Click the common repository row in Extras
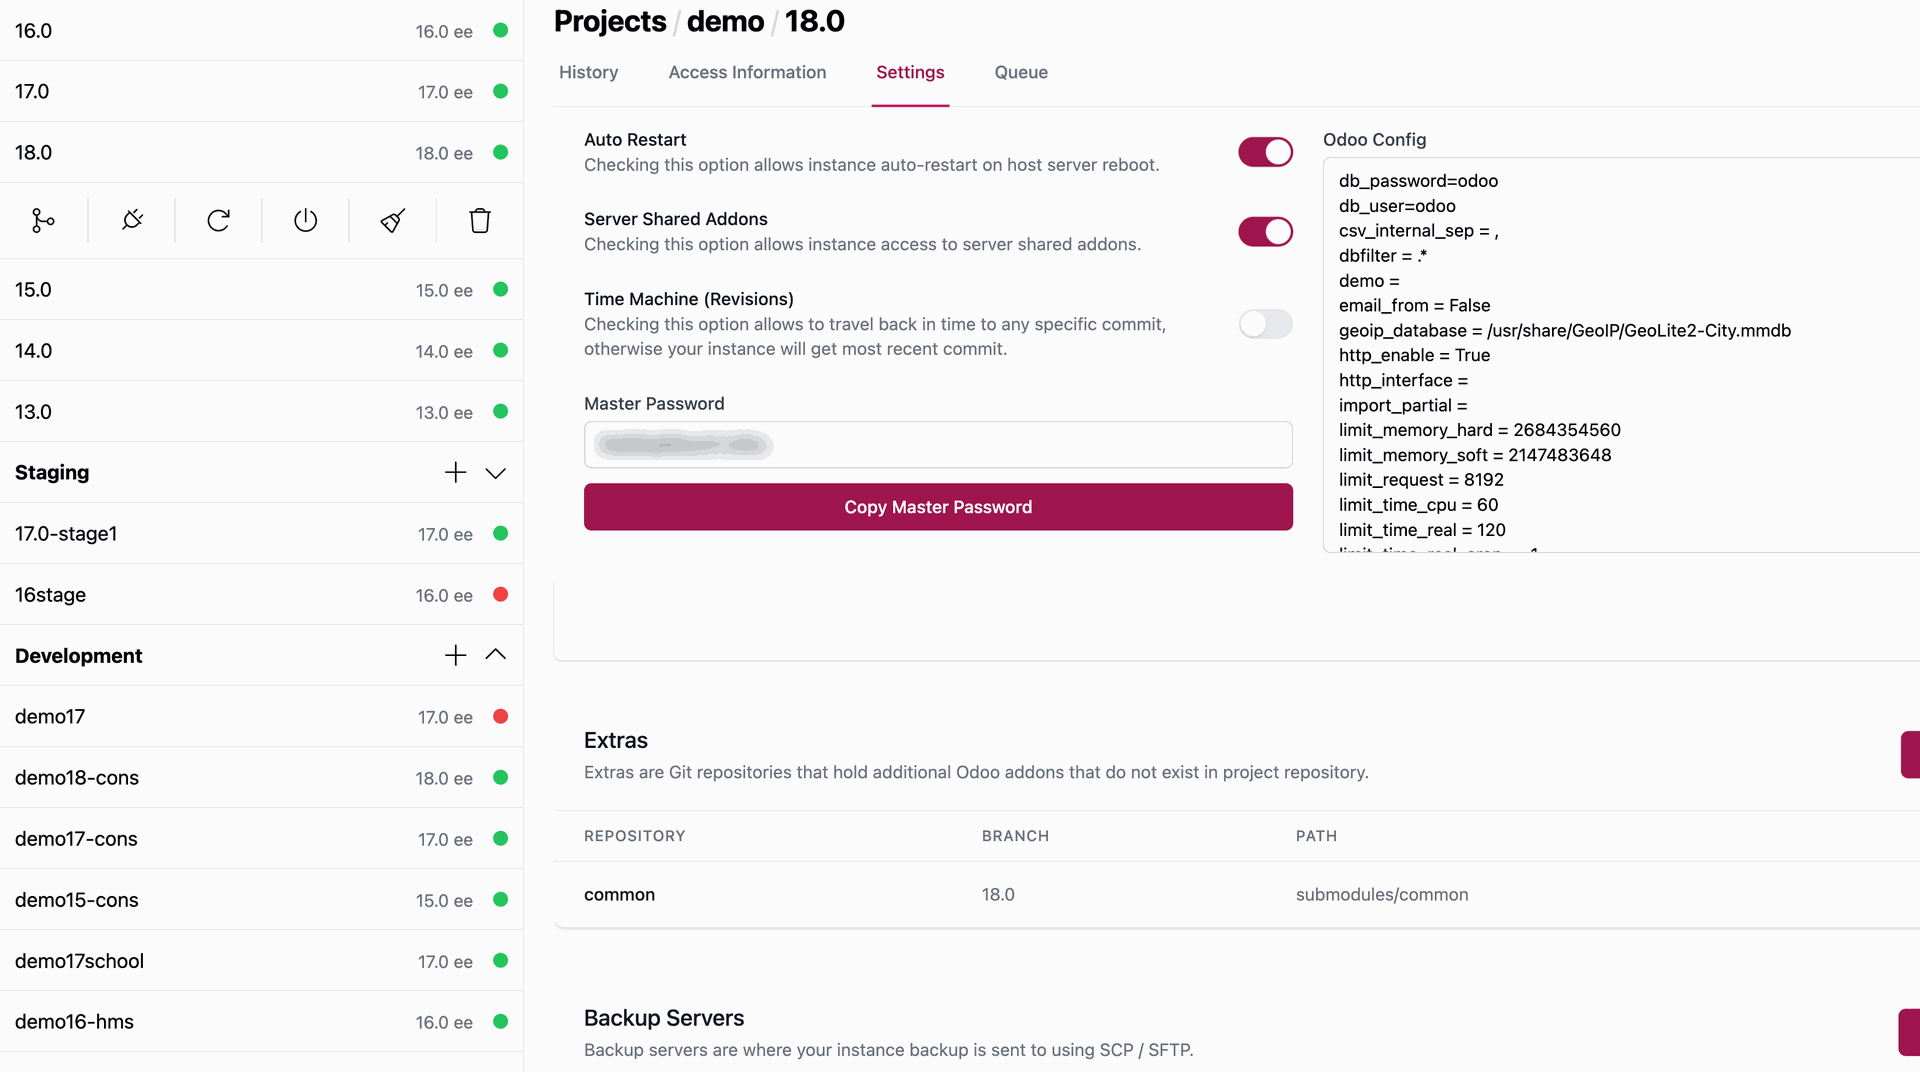Screen dimensions: 1920x1072 click(1237, 895)
